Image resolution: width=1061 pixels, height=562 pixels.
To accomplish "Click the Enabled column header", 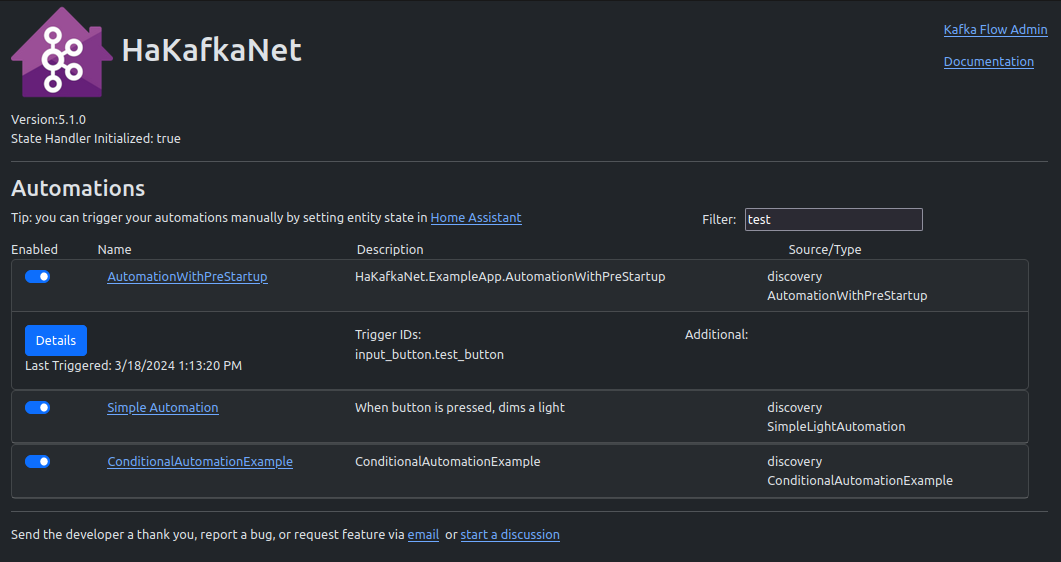I will click(x=35, y=250).
